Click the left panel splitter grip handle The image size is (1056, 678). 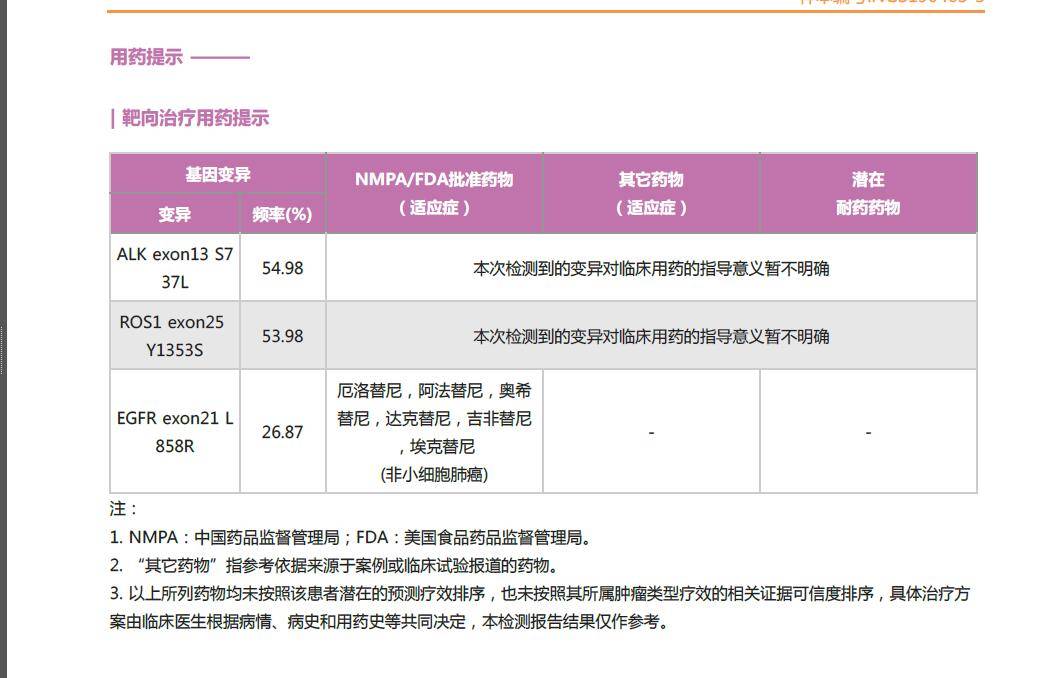pyautogui.click(x=3, y=340)
